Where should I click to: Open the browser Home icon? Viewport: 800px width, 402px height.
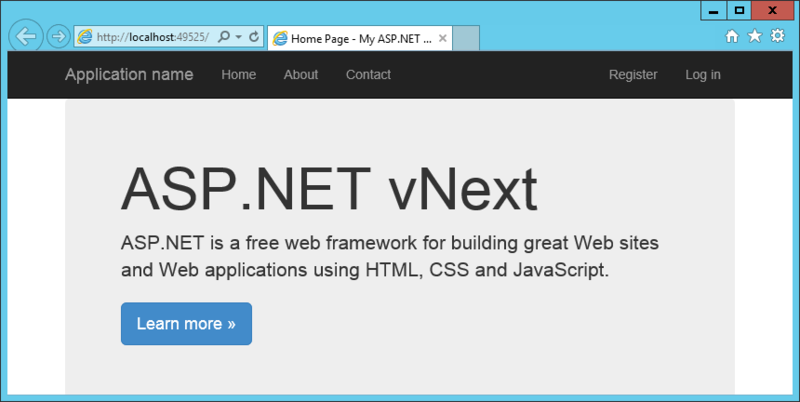click(732, 36)
